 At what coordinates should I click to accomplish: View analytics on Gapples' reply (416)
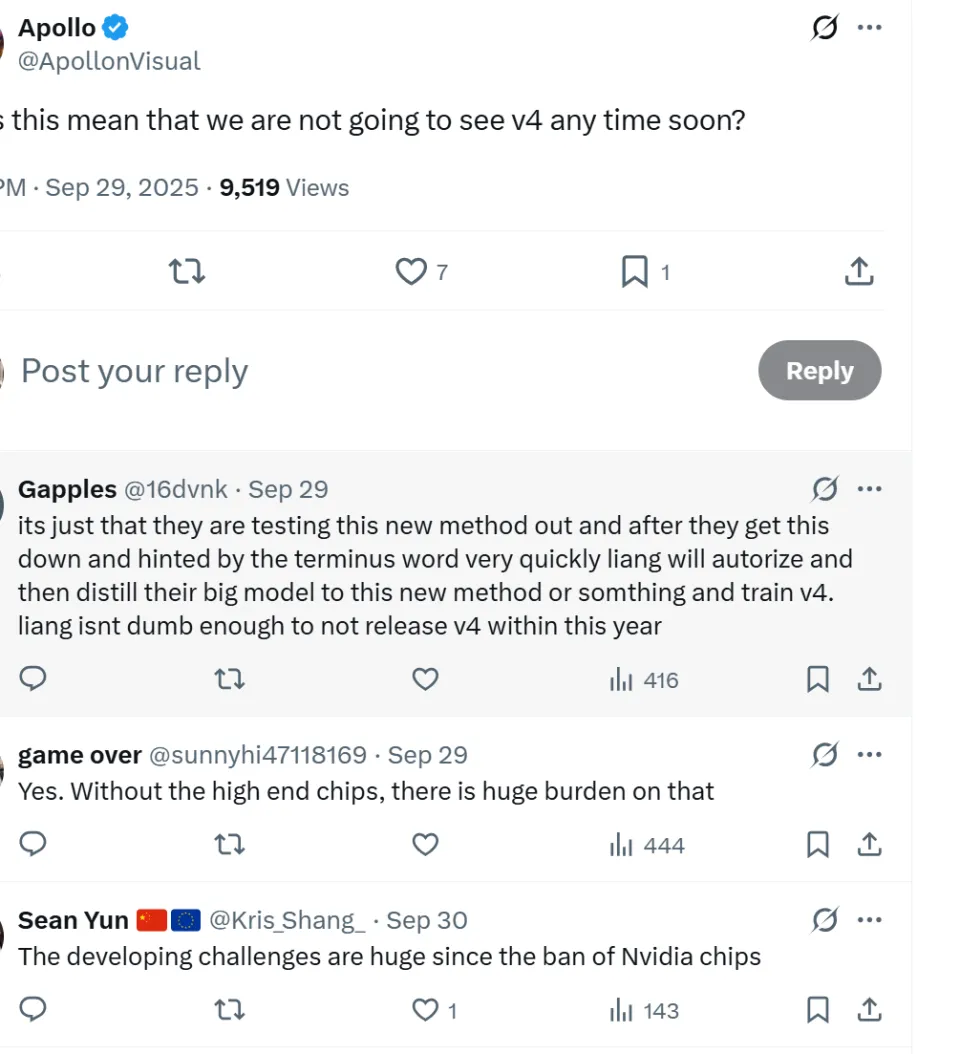click(x=644, y=680)
